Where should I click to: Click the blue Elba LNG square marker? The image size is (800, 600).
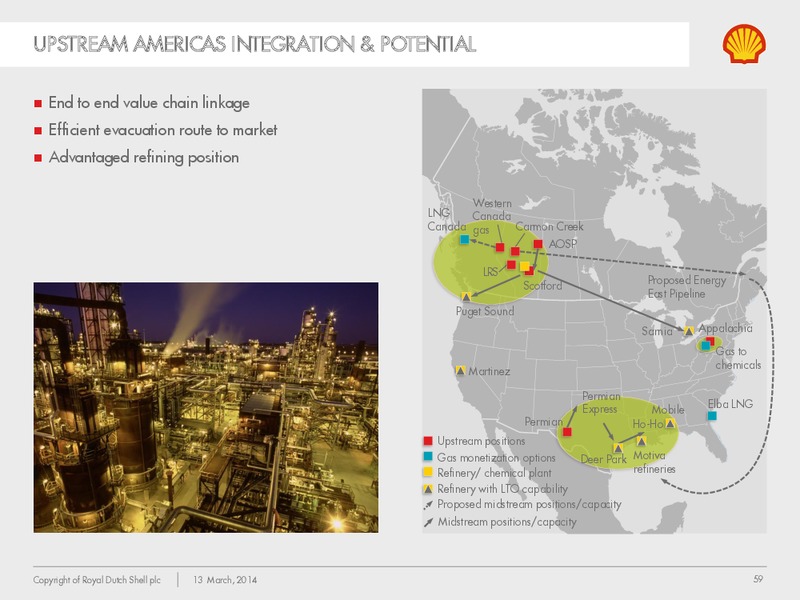tap(712, 416)
